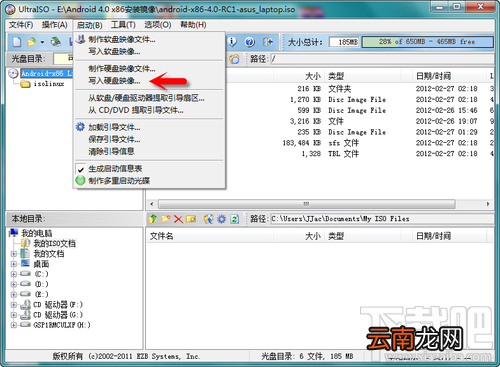This screenshot has width=500, height=367.
Task: Click the Exit door icon in the toolbar
Action: (x=268, y=42)
